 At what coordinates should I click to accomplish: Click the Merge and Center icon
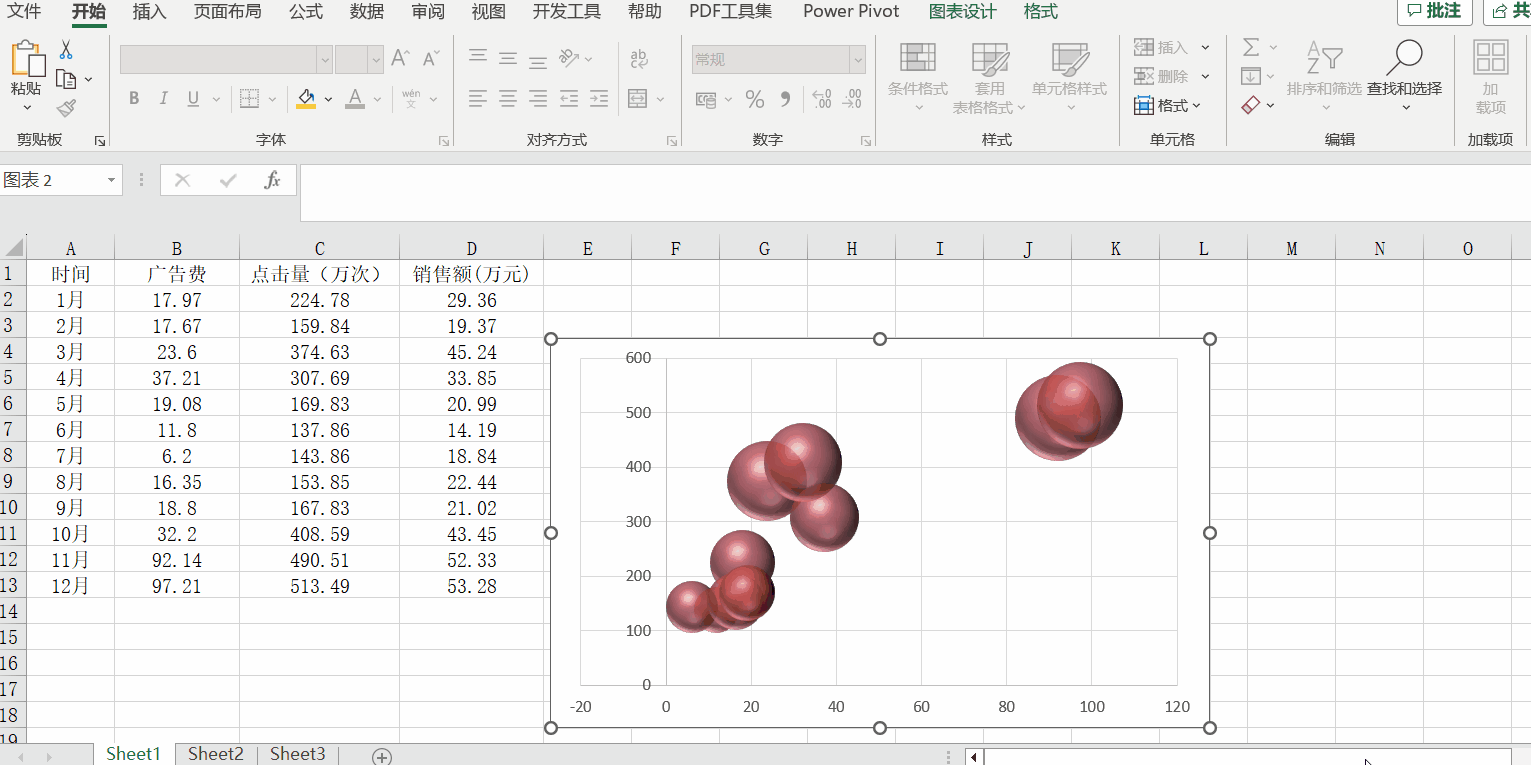click(x=637, y=99)
